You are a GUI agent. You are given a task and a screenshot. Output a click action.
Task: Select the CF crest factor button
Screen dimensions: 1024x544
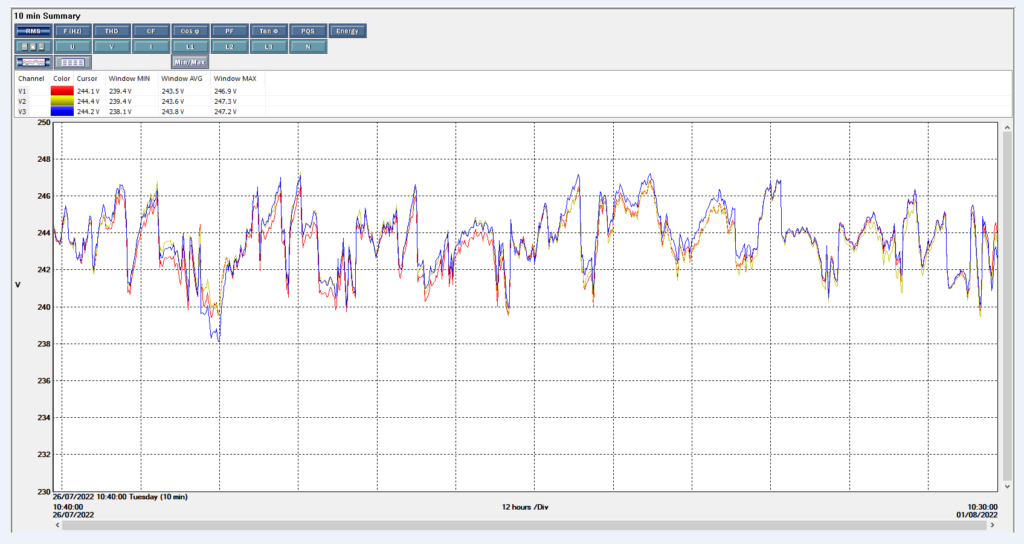click(151, 31)
